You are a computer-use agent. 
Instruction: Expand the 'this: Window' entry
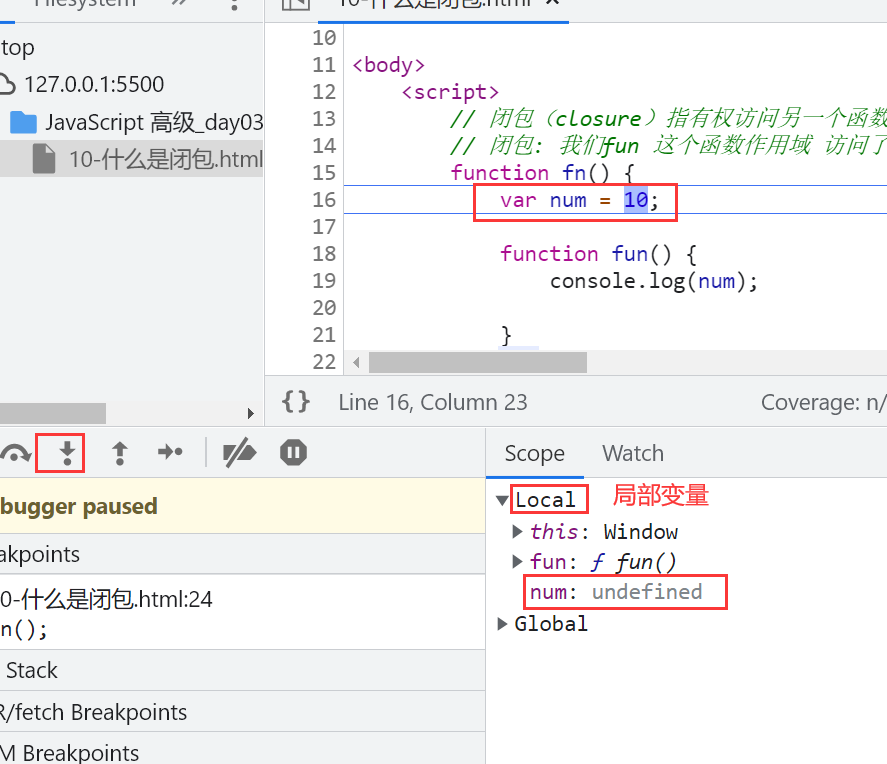click(x=517, y=532)
